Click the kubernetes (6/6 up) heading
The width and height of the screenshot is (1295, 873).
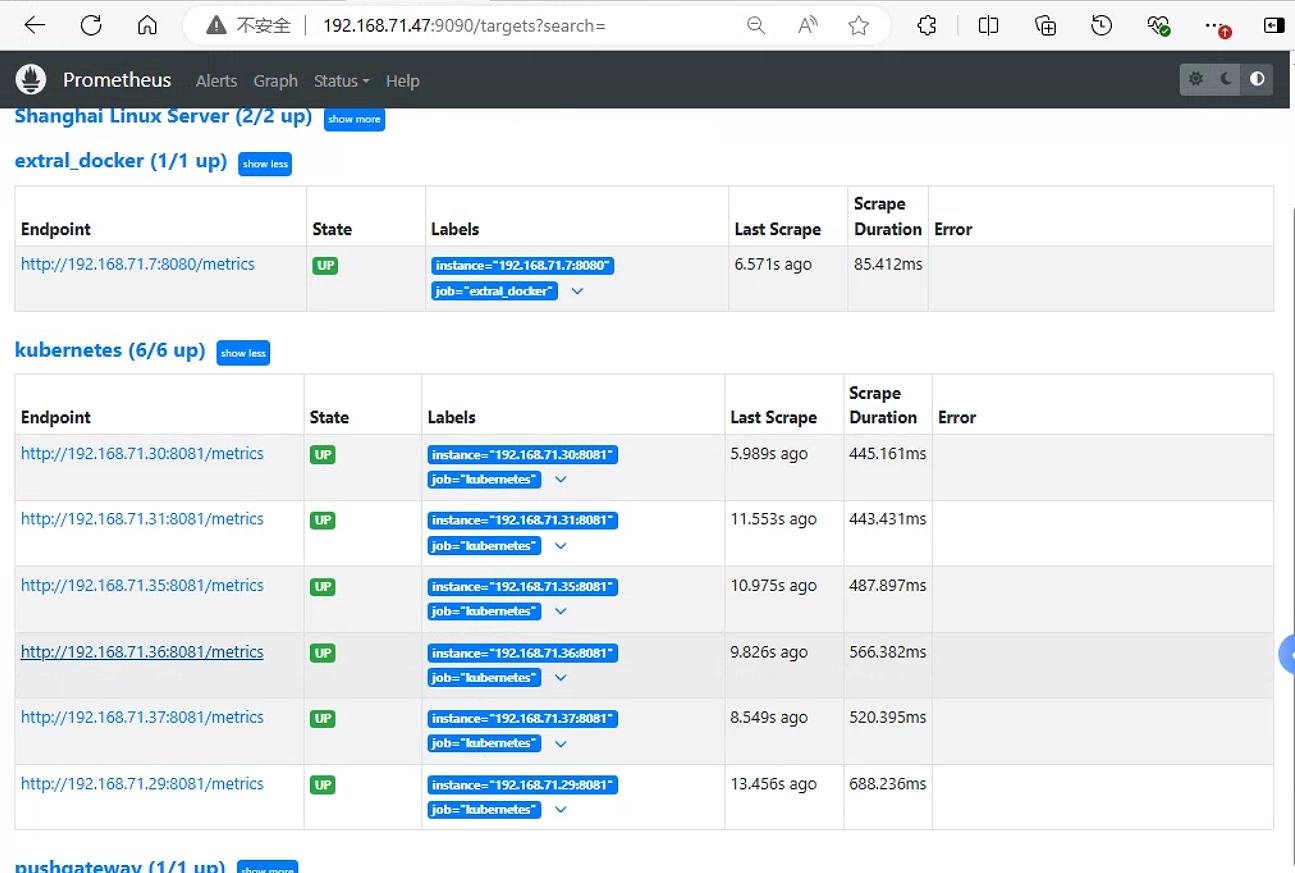[x=110, y=350]
